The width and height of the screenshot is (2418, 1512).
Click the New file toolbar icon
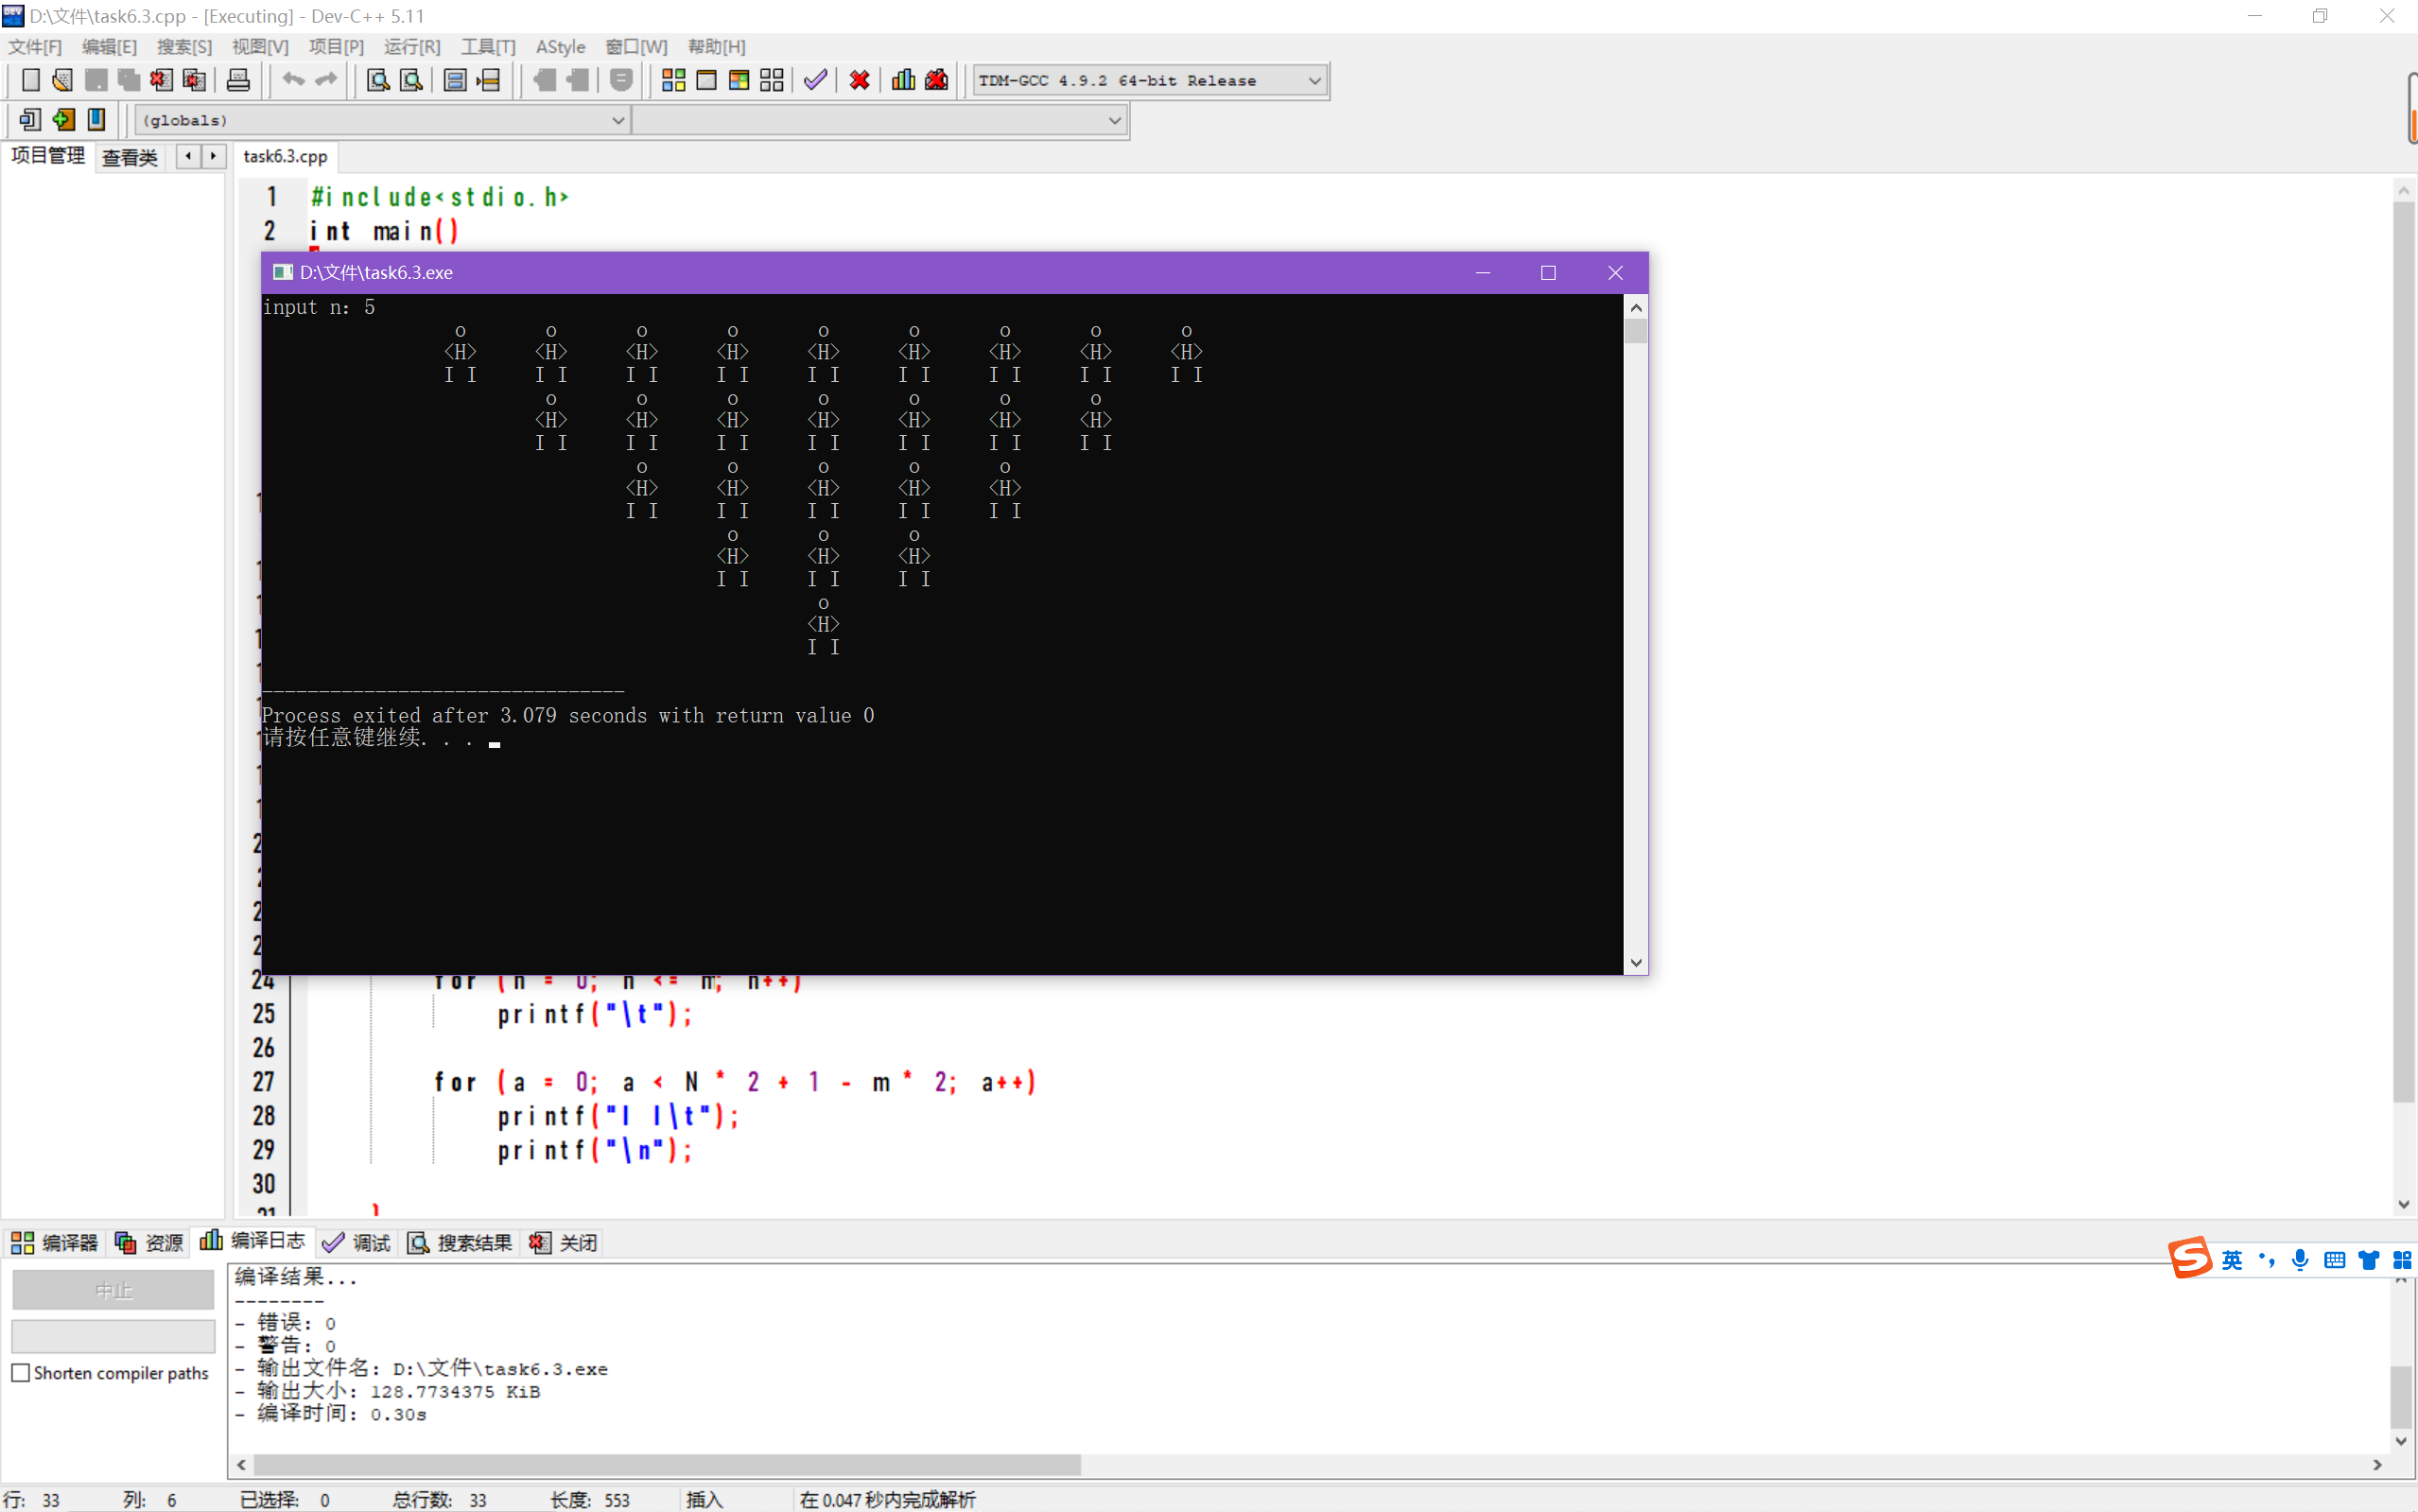pos(31,80)
